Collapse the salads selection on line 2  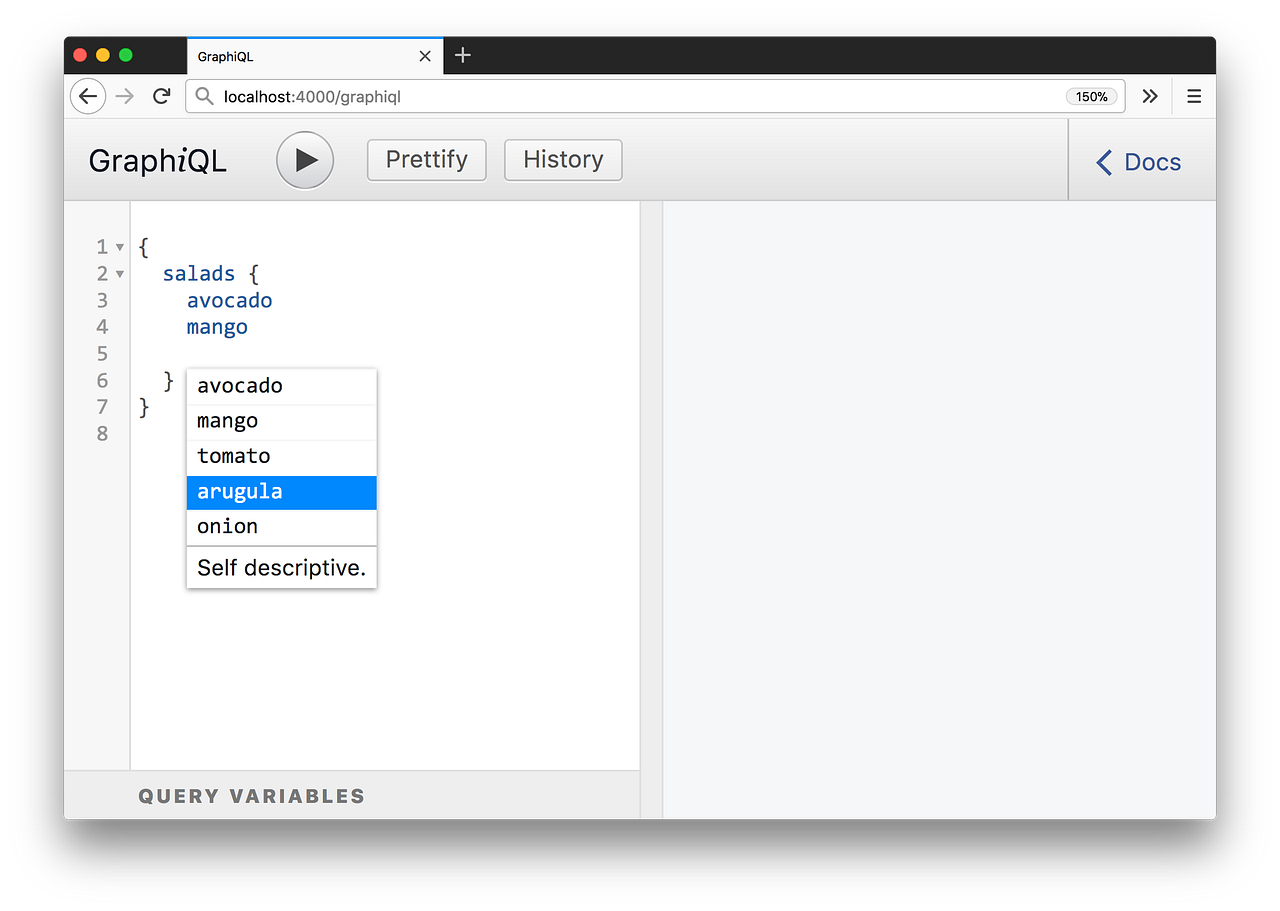118,273
